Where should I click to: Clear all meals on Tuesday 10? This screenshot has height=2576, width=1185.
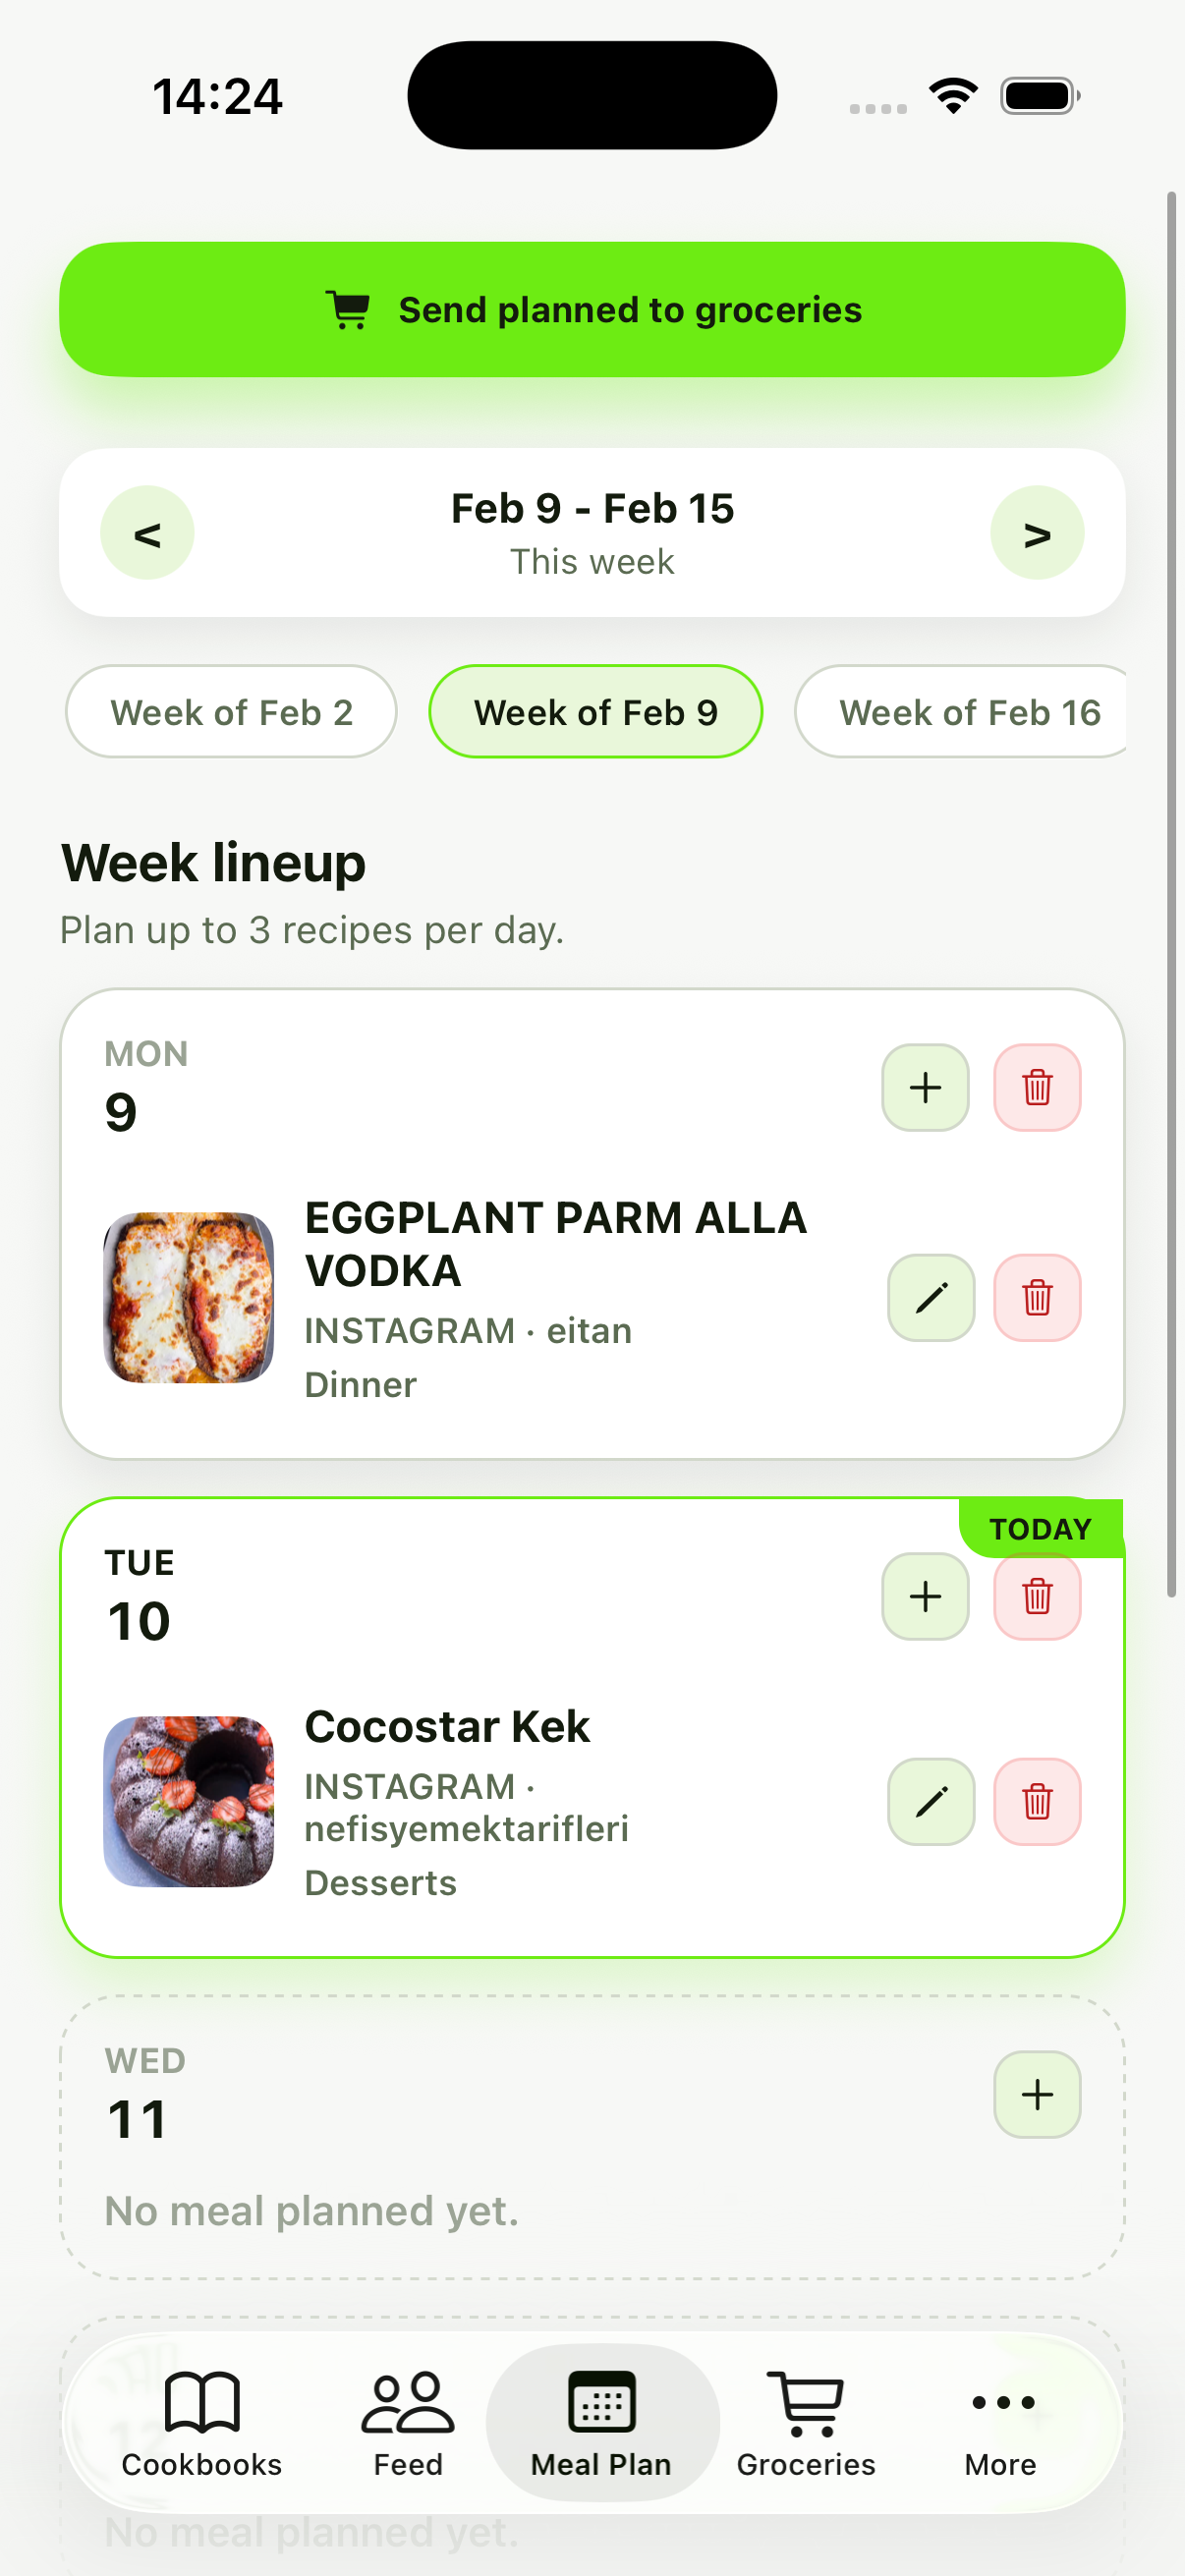[x=1037, y=1596]
